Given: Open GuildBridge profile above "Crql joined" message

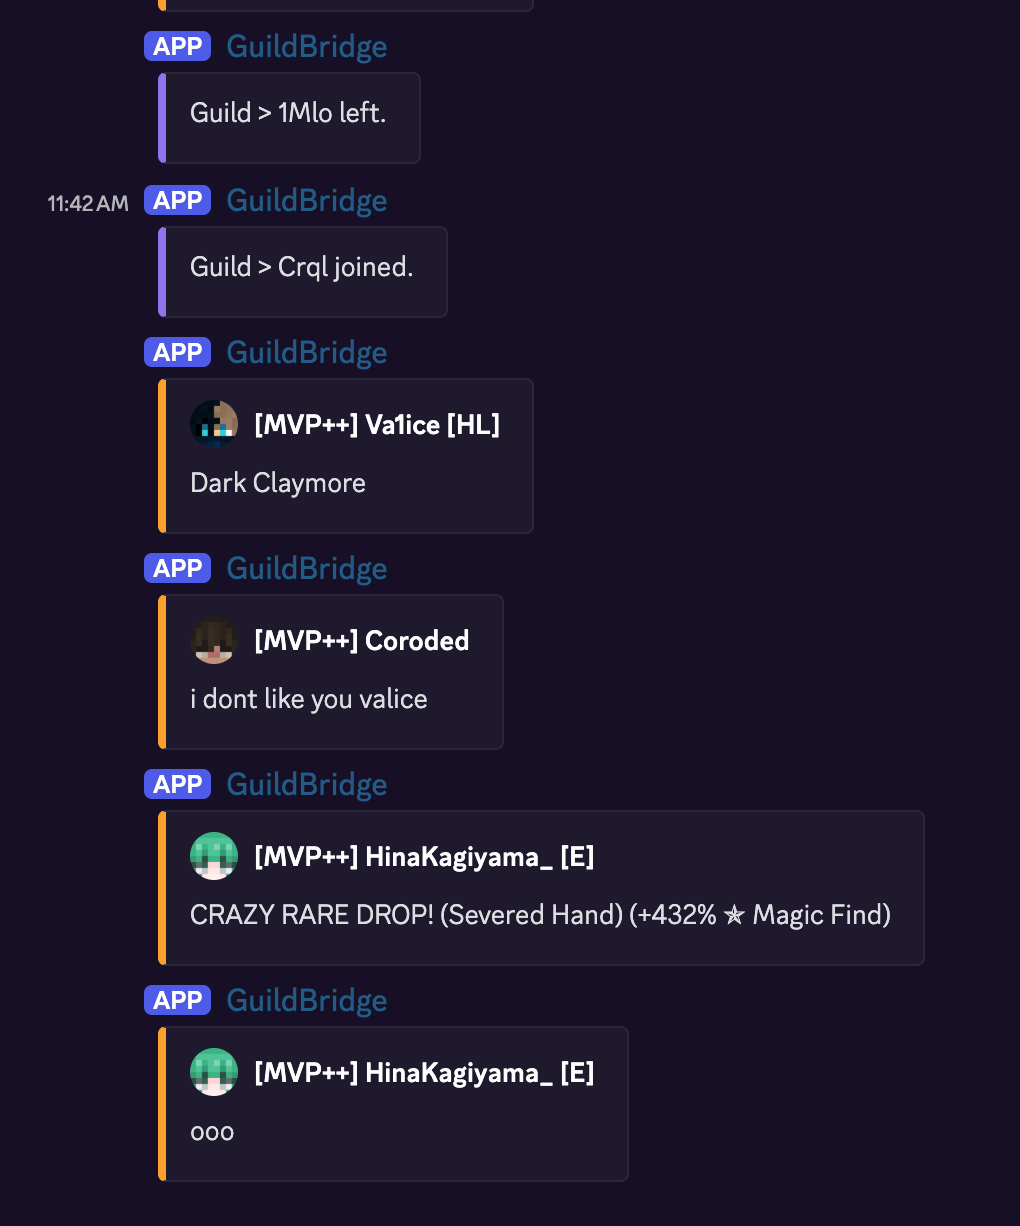Looking at the screenshot, I should [x=307, y=201].
